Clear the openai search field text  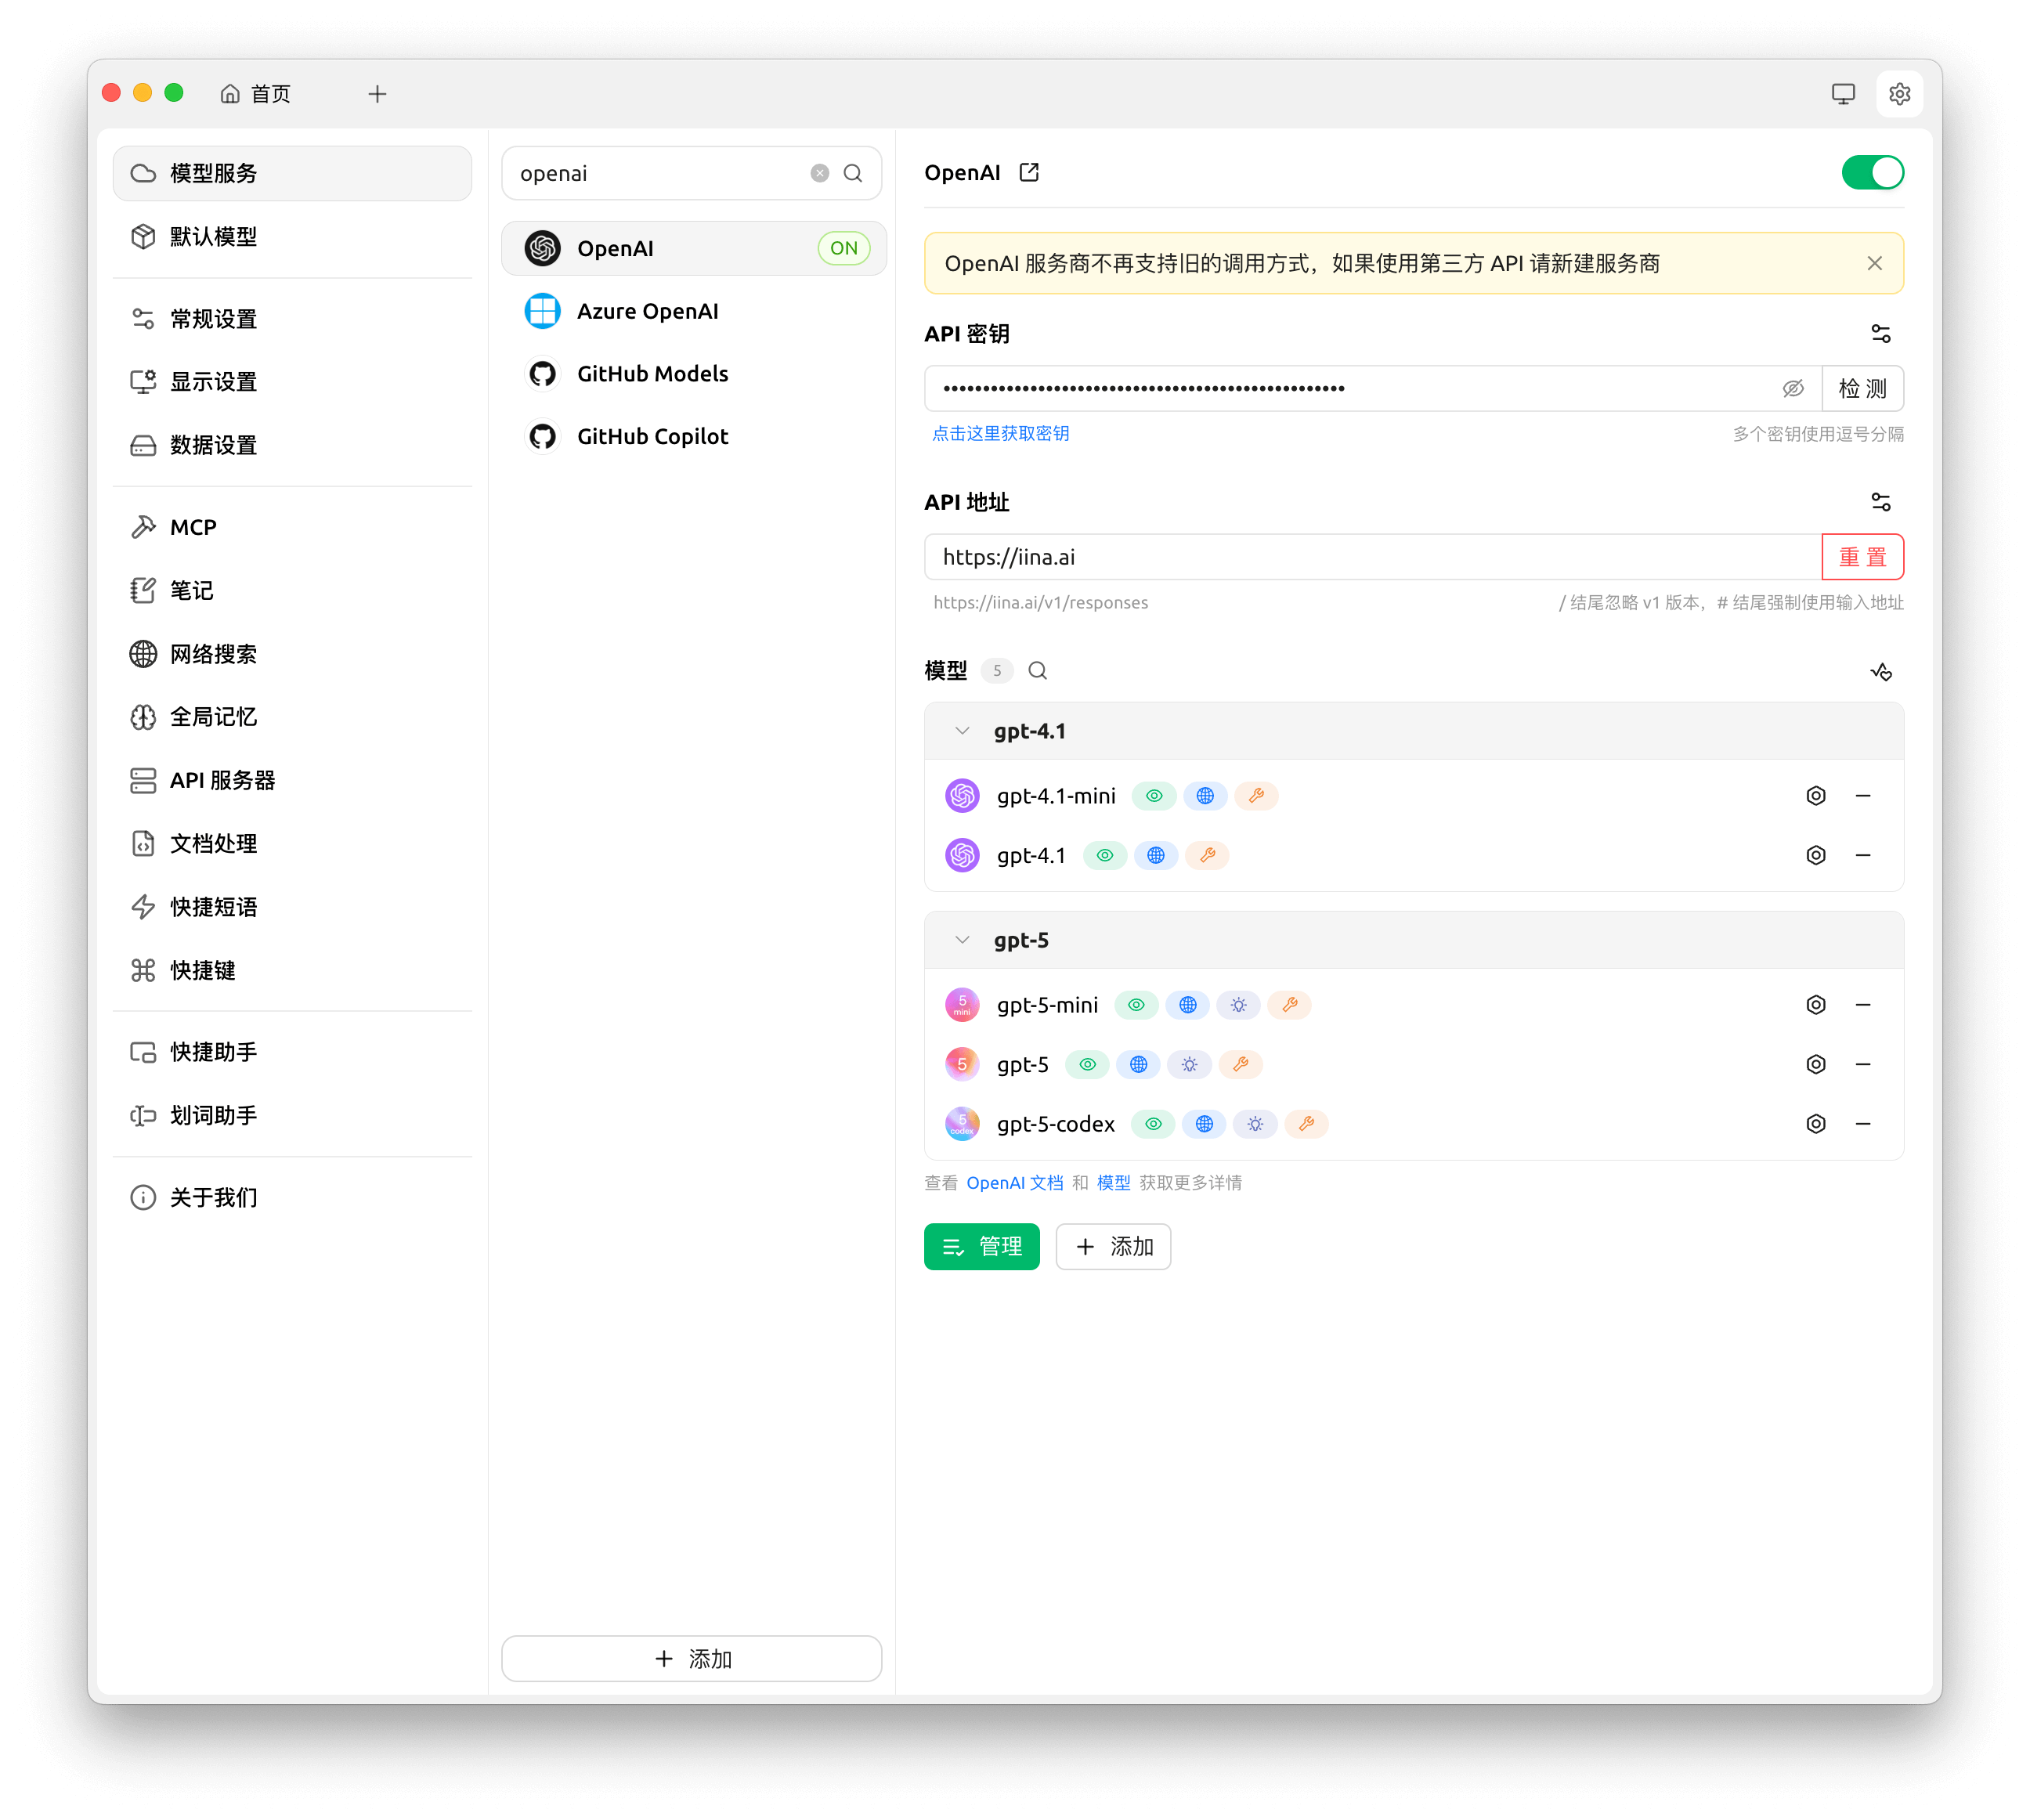pos(819,172)
